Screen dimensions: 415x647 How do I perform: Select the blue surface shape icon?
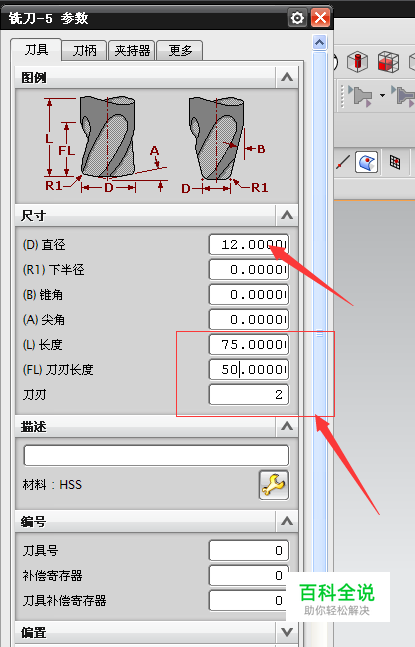pyautogui.click(x=366, y=162)
